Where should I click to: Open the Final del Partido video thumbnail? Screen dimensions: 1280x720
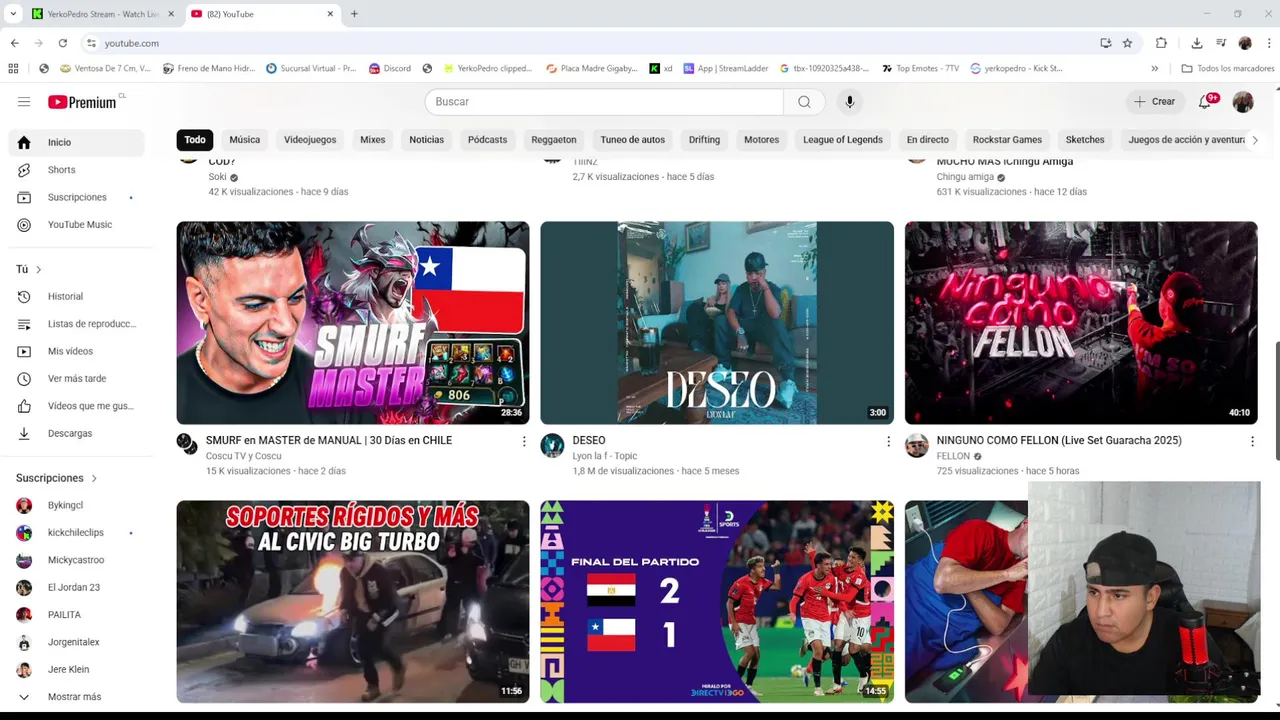pos(717,601)
